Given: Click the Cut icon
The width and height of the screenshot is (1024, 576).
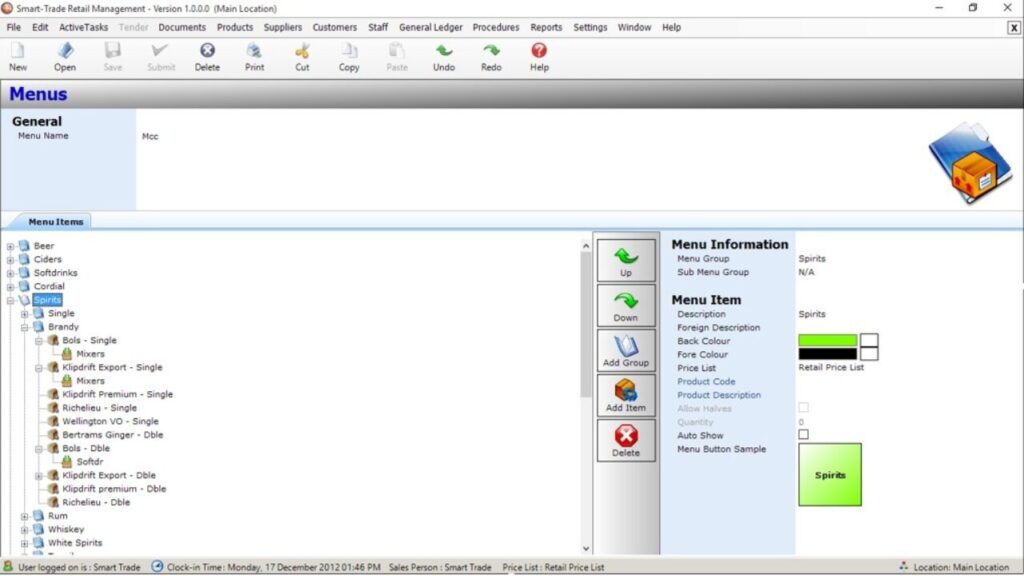Looking at the screenshot, I should (302, 57).
